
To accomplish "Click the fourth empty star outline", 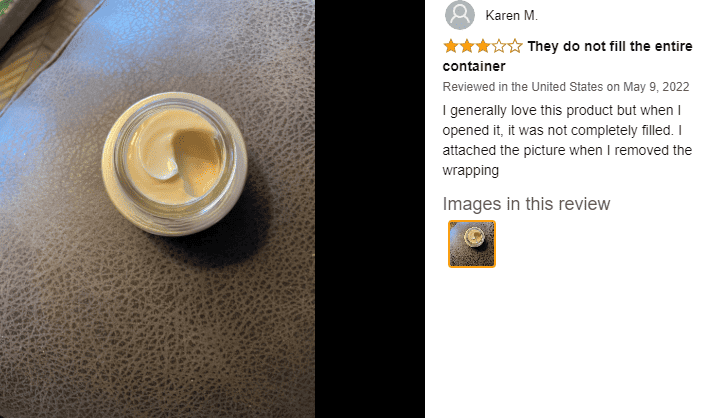I will (x=499, y=46).
